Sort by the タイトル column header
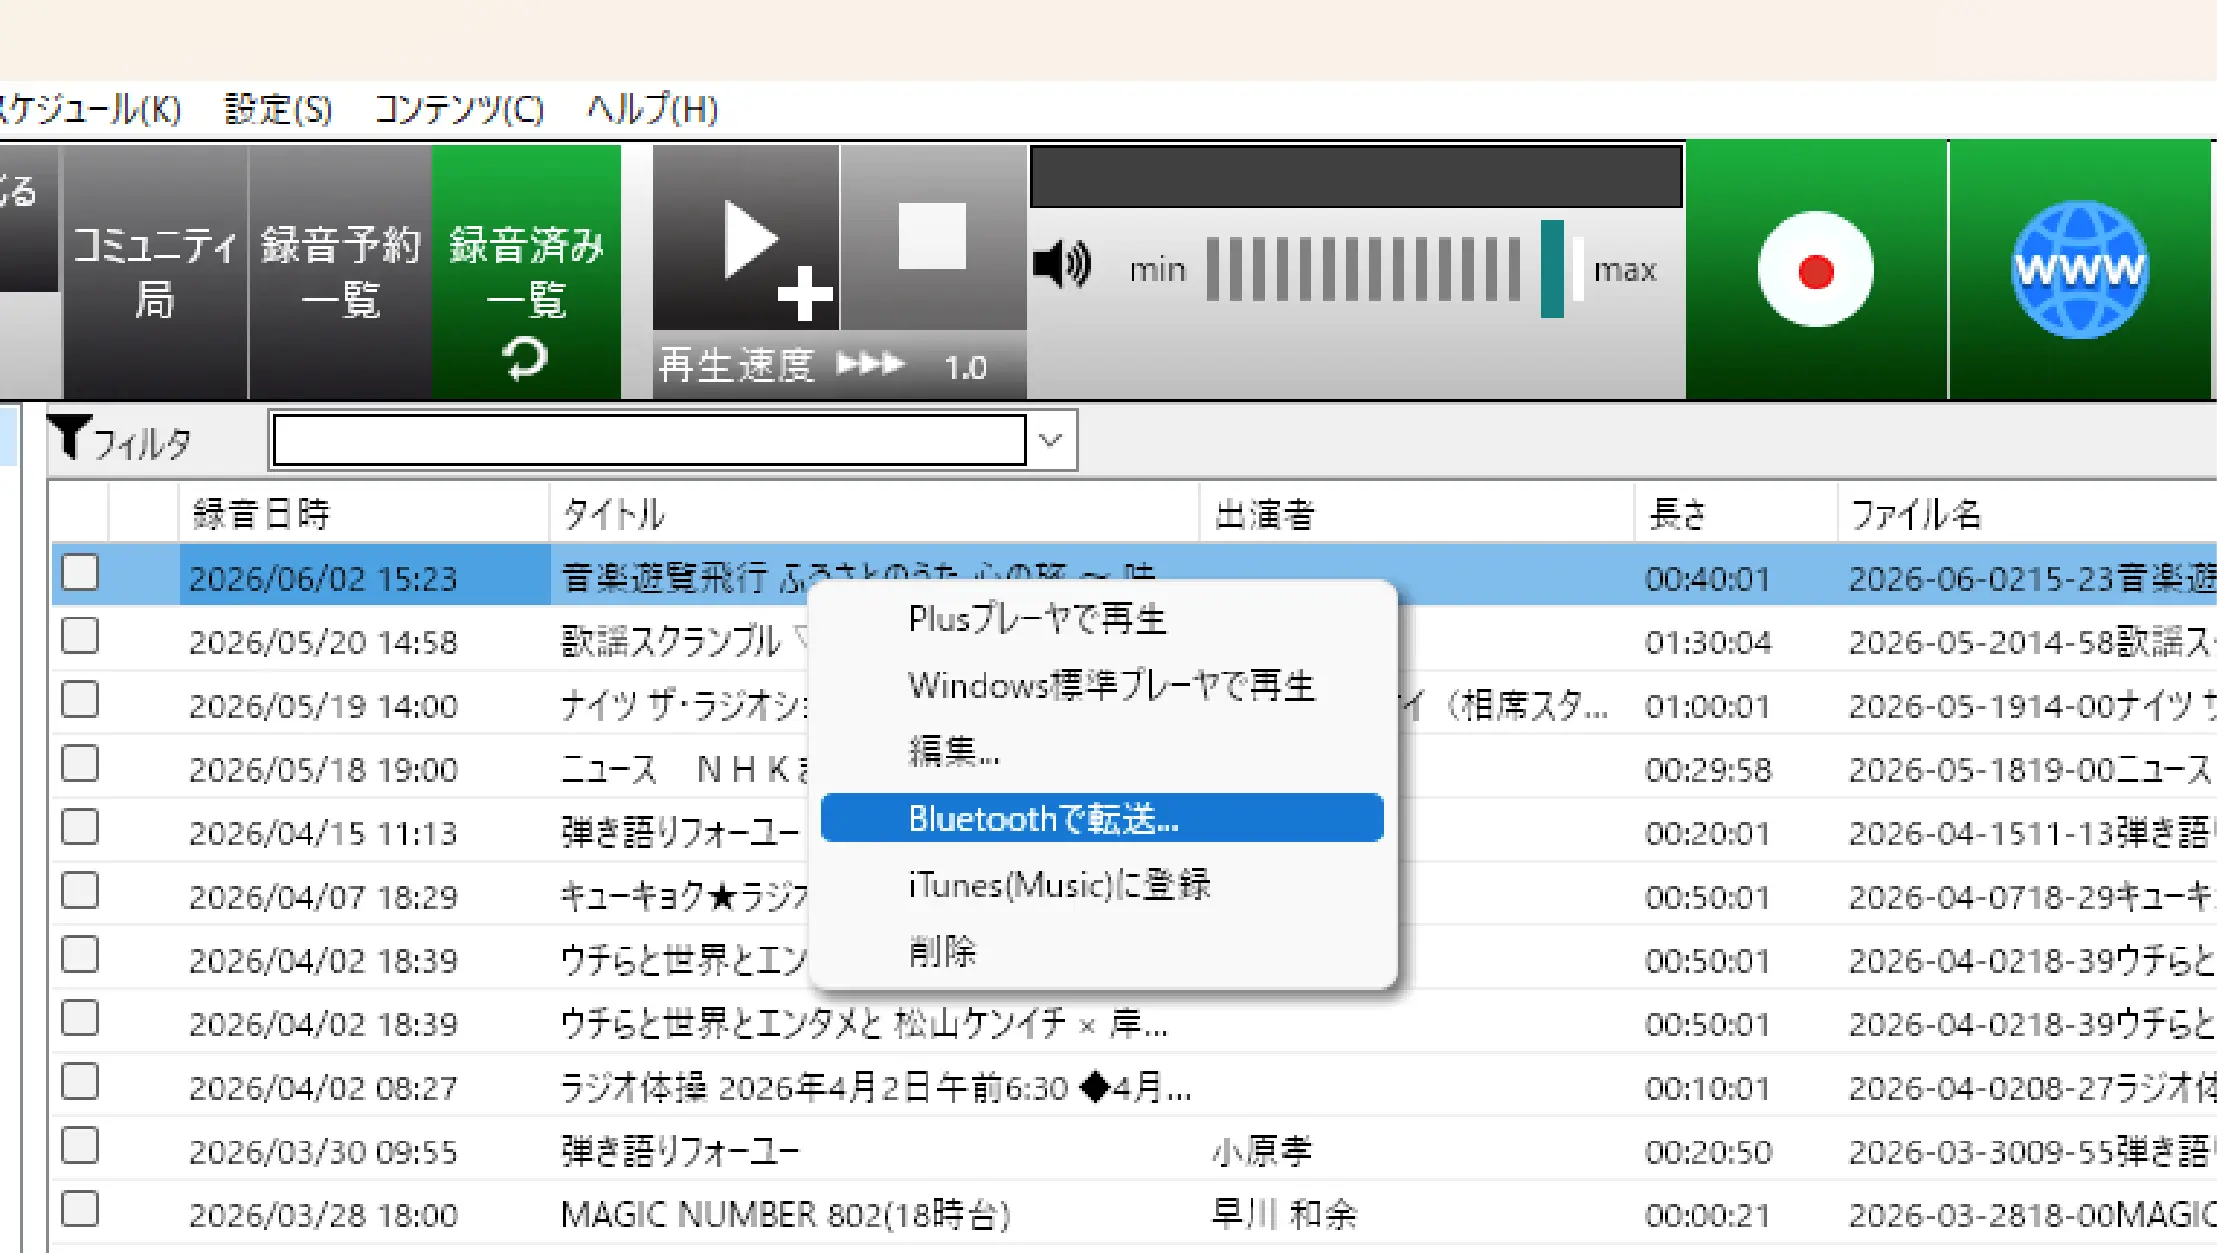2217x1254 pixels. click(x=874, y=514)
